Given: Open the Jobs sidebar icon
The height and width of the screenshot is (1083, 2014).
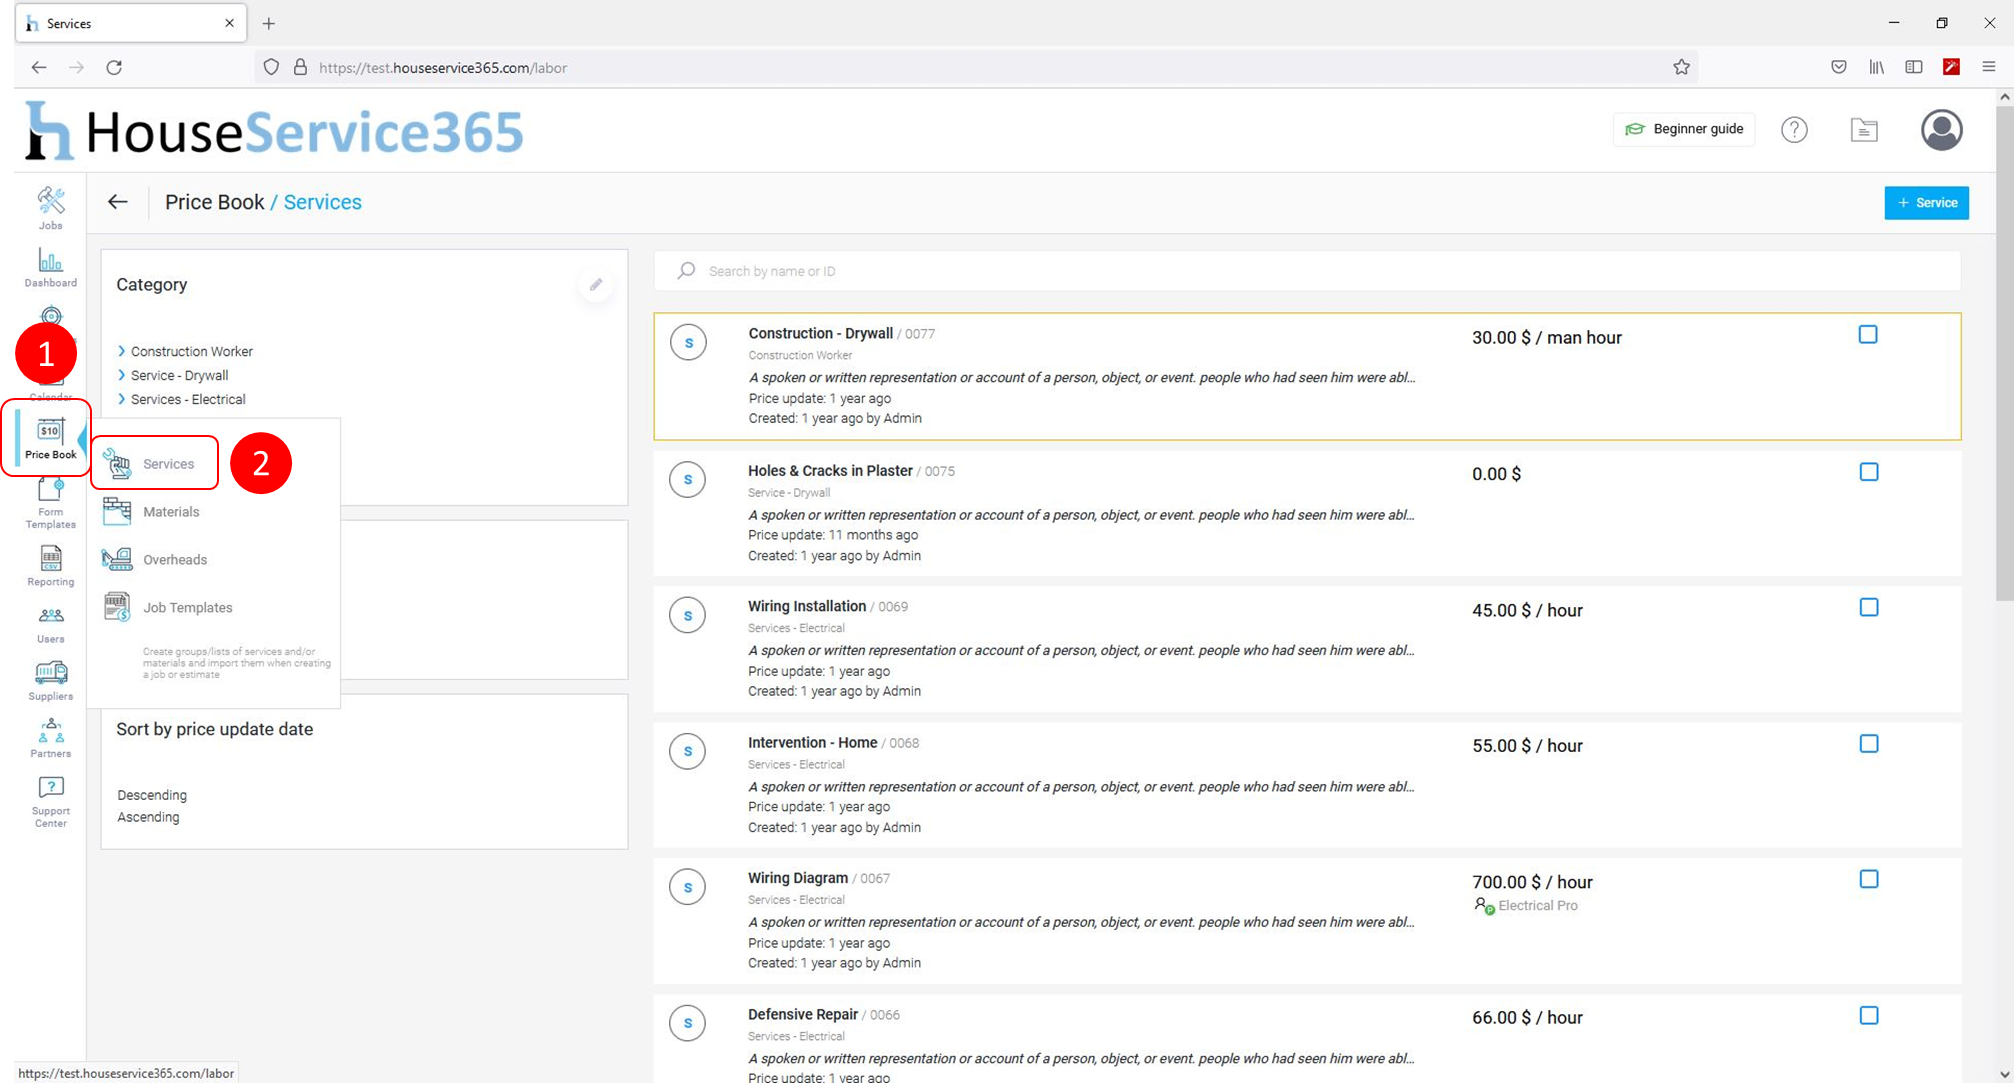Looking at the screenshot, I should click(50, 208).
